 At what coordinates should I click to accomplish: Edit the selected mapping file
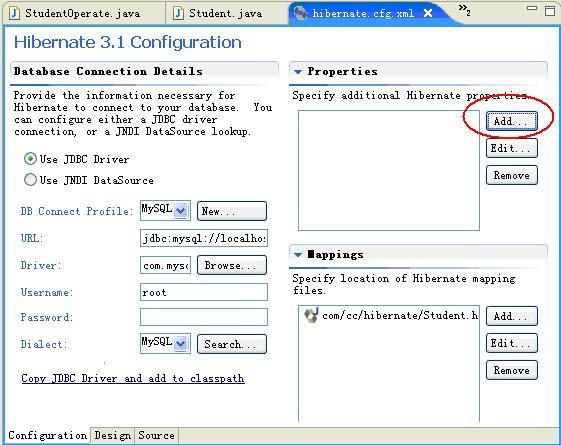[x=512, y=343]
